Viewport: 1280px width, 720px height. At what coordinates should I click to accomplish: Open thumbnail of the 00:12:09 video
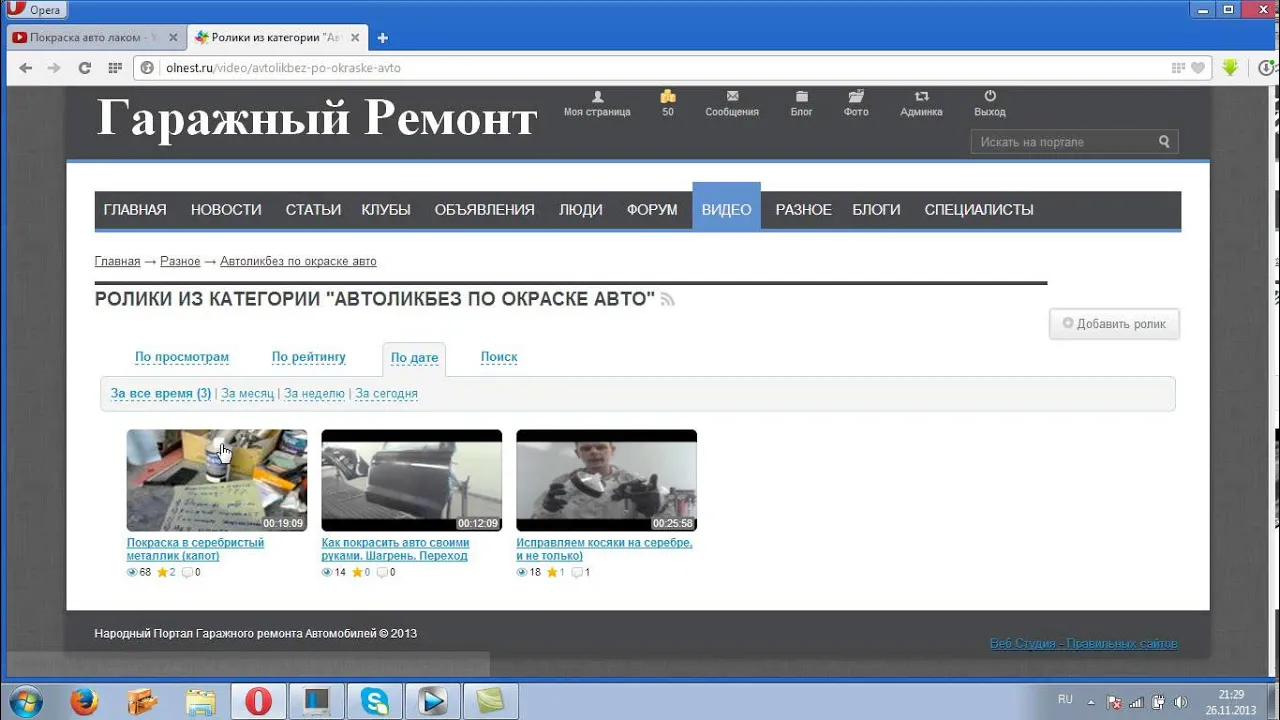pyautogui.click(x=412, y=480)
